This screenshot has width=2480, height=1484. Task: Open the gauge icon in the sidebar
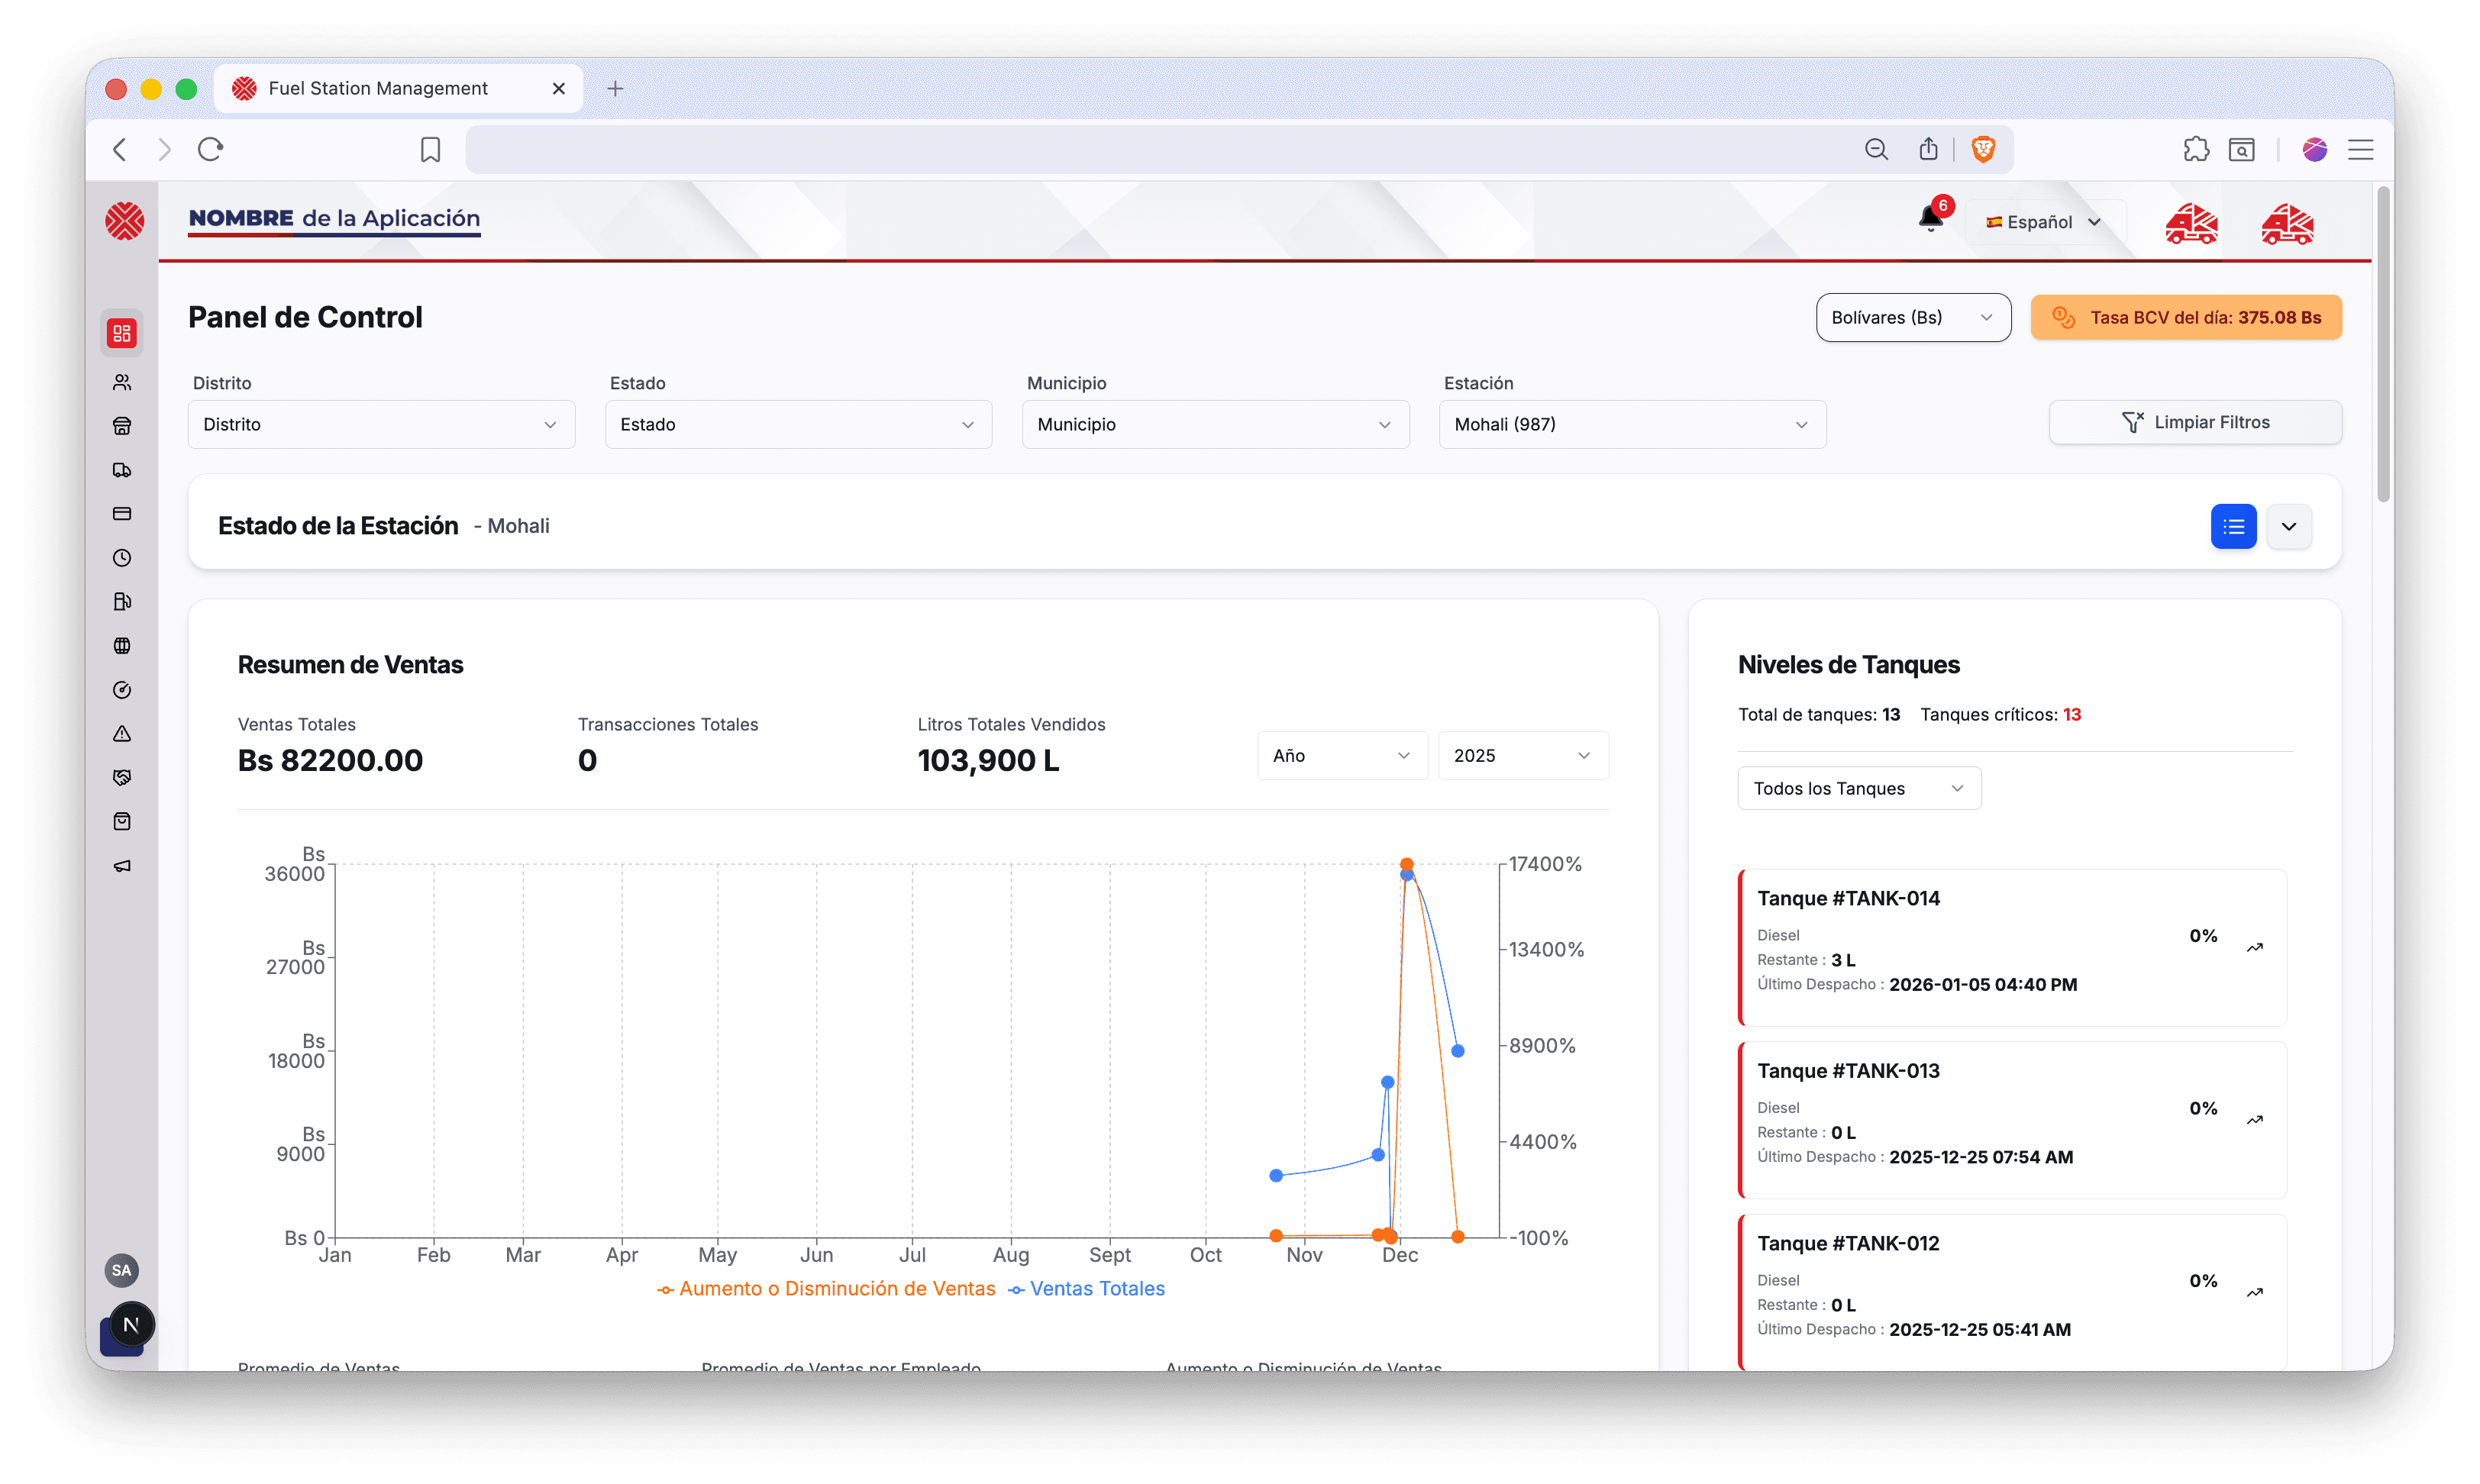(x=122, y=690)
